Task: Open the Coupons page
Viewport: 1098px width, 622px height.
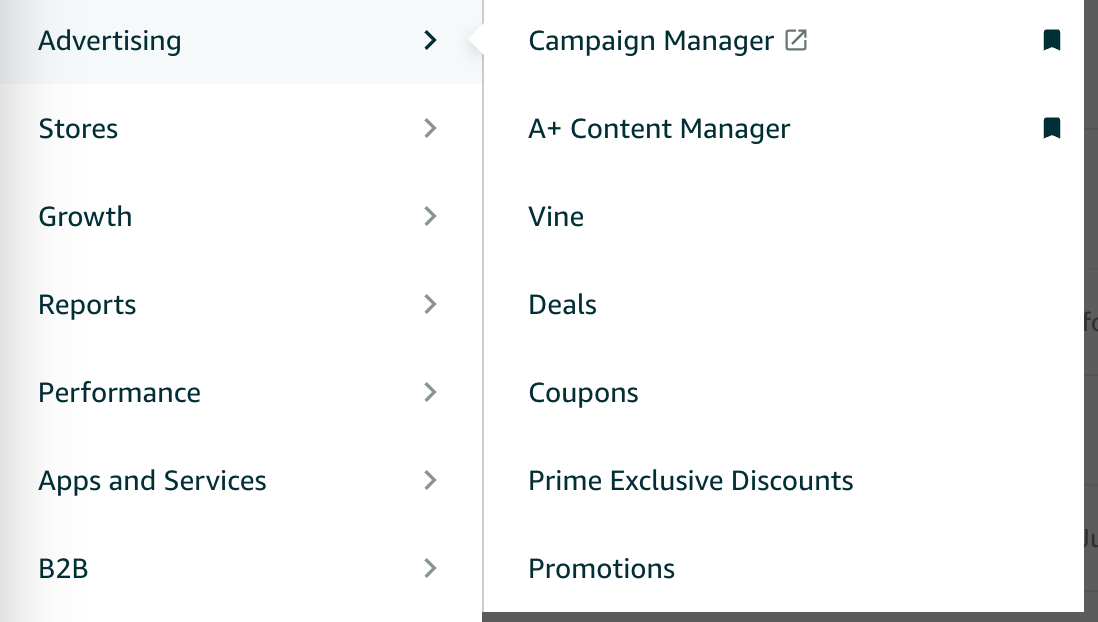Action: (x=583, y=393)
